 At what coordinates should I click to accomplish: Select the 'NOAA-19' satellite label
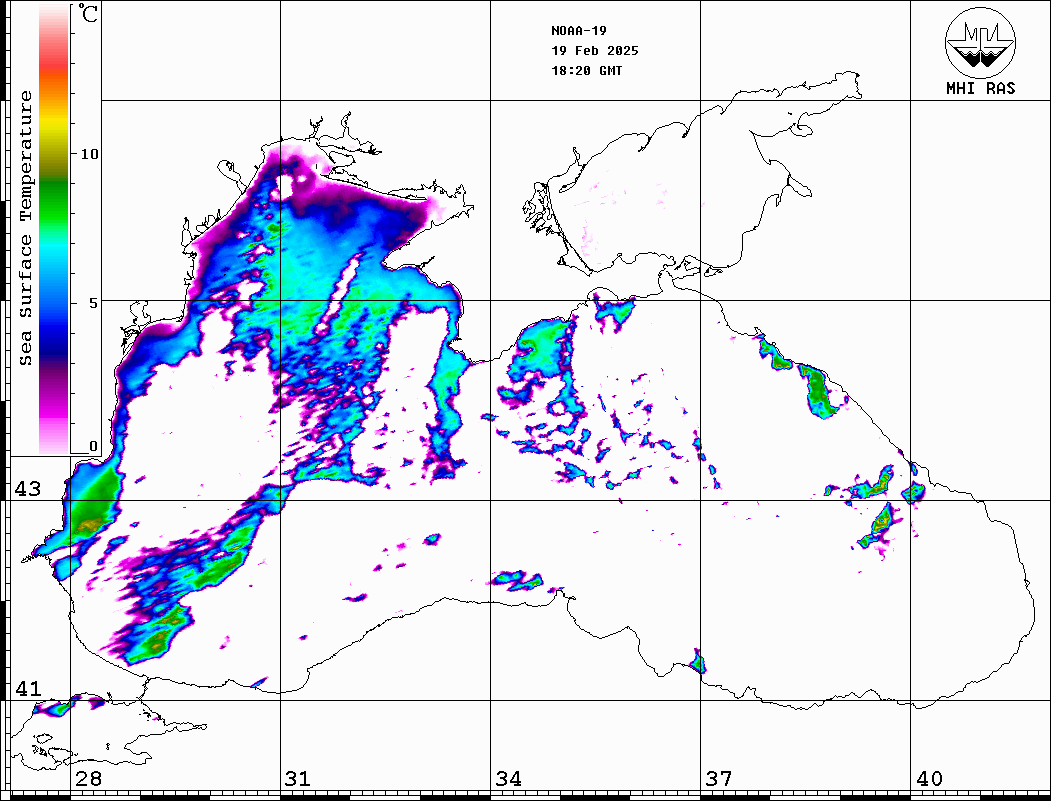[x=579, y=31]
